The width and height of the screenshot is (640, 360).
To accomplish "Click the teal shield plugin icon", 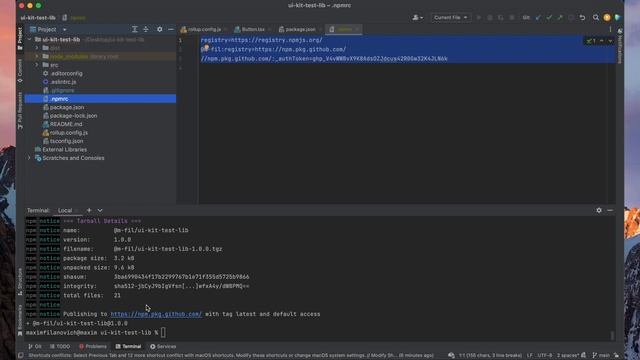I will [617, 18].
